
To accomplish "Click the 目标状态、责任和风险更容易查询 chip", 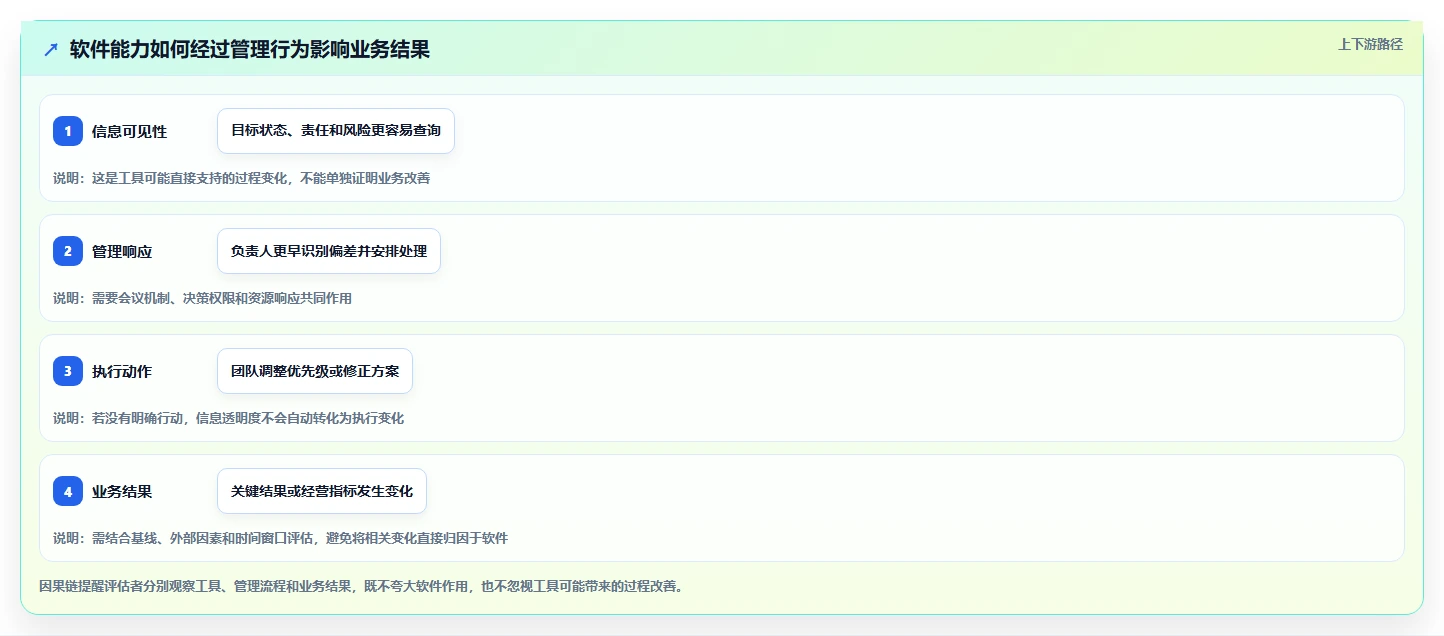I will 336,131.
